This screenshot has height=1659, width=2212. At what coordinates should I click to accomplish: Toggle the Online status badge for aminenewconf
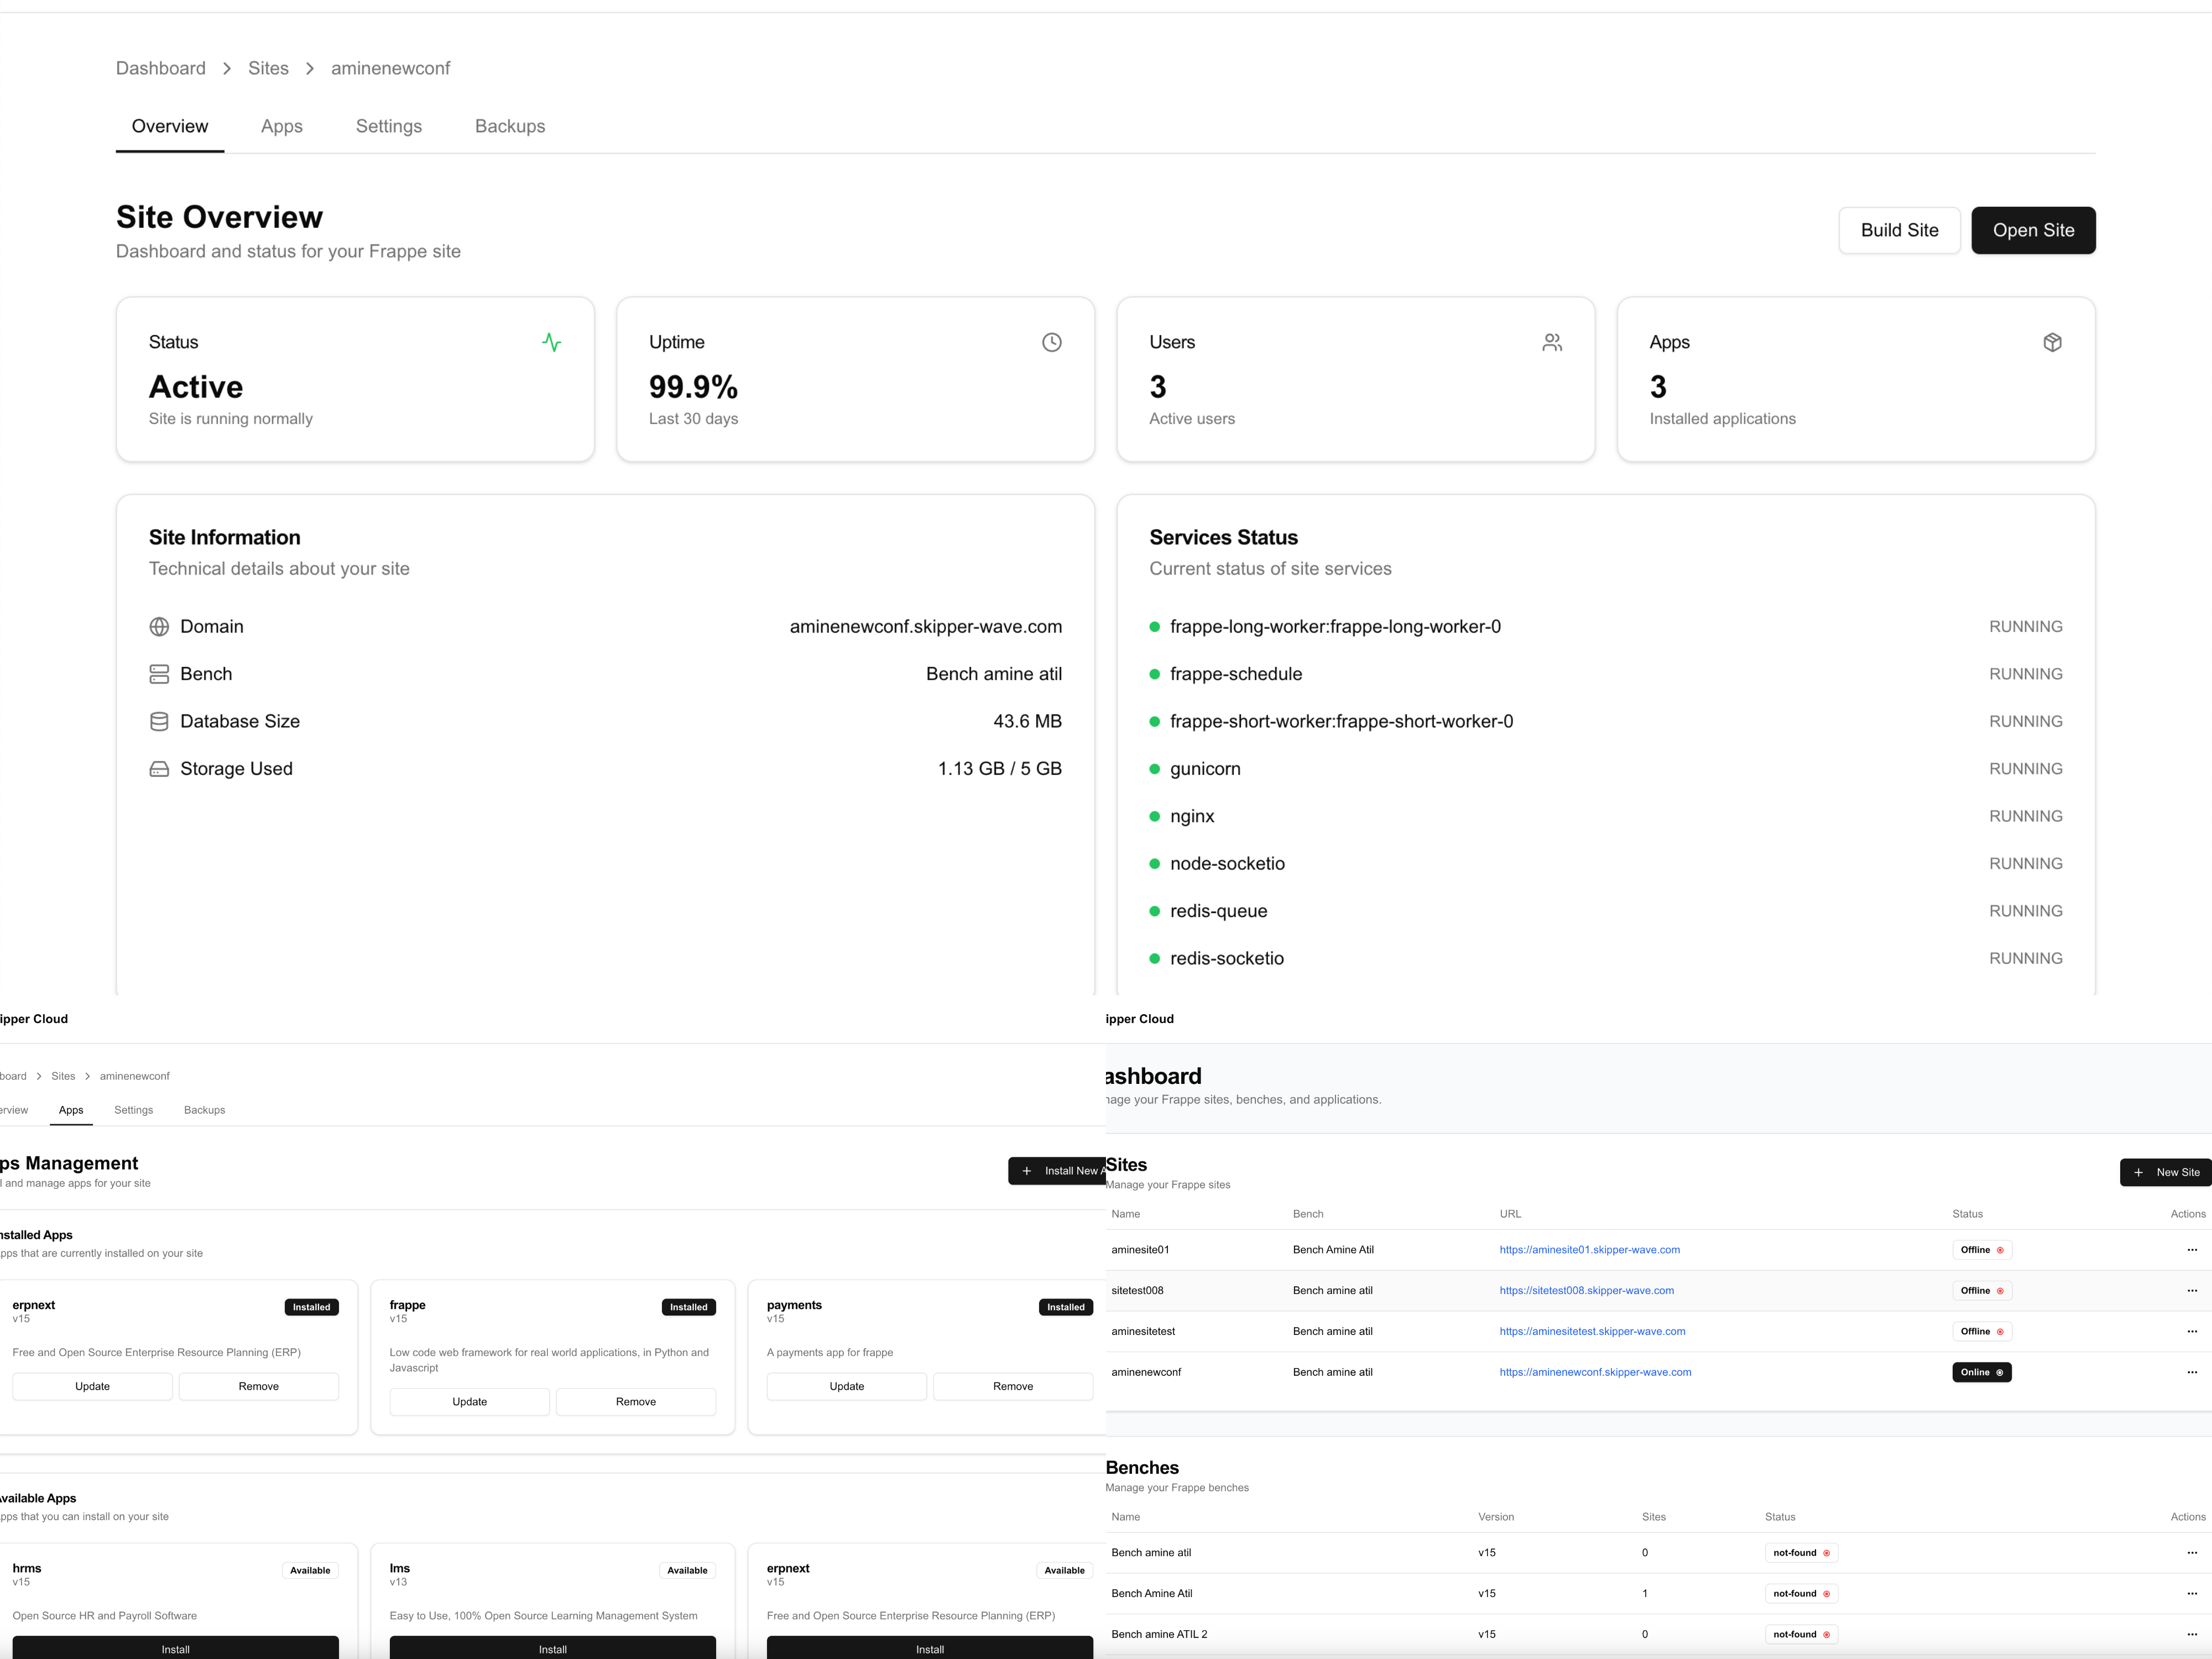pyautogui.click(x=1982, y=1372)
